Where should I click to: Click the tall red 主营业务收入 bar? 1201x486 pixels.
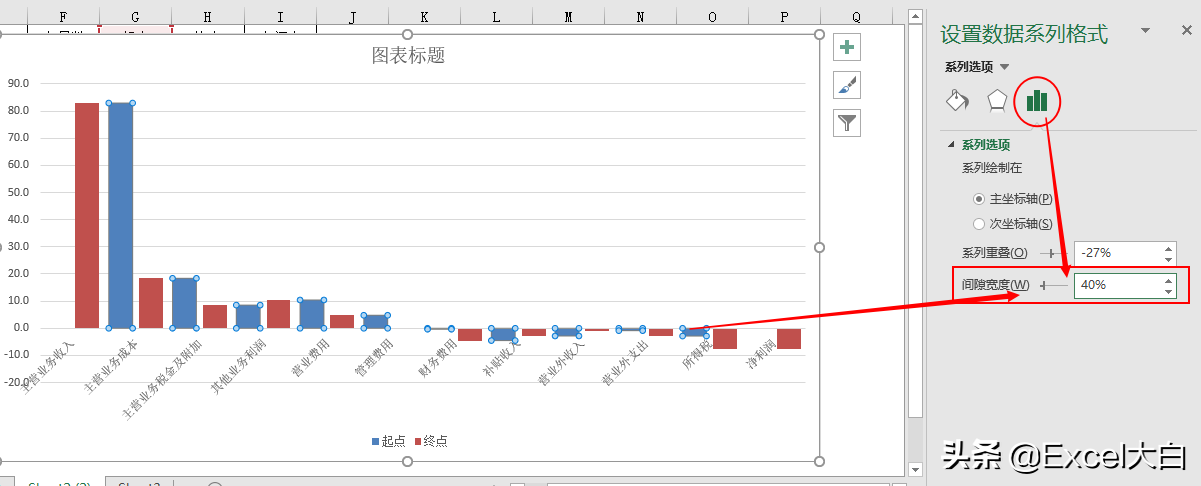87,215
